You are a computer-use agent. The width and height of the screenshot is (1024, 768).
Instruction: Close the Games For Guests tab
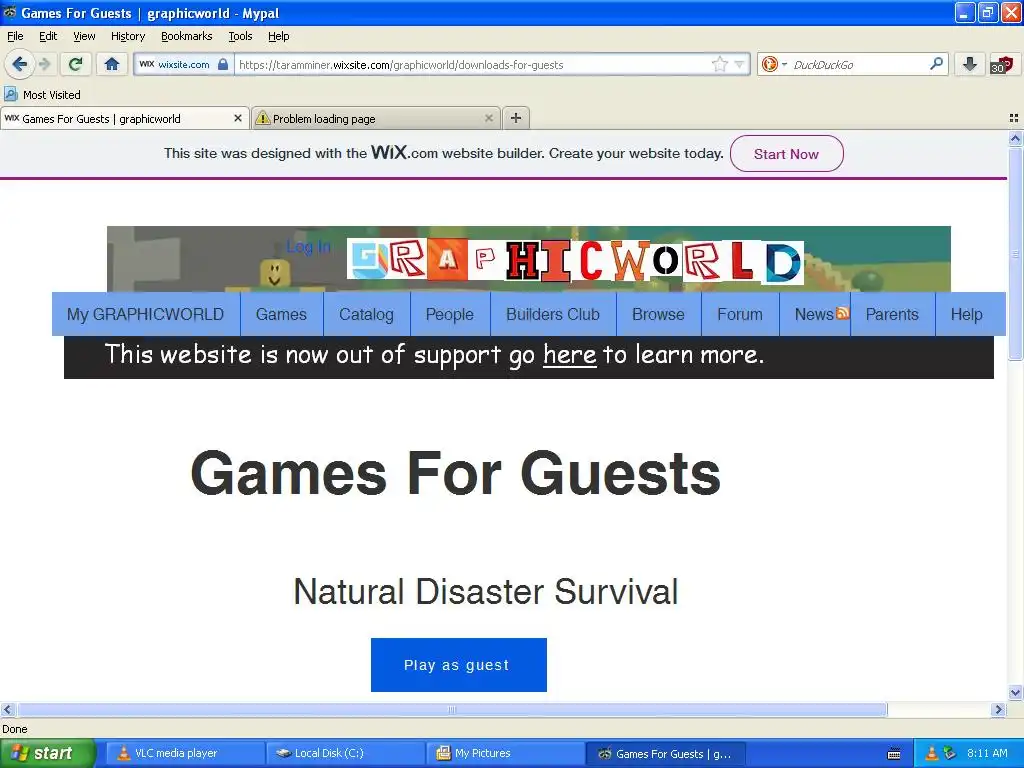238,118
